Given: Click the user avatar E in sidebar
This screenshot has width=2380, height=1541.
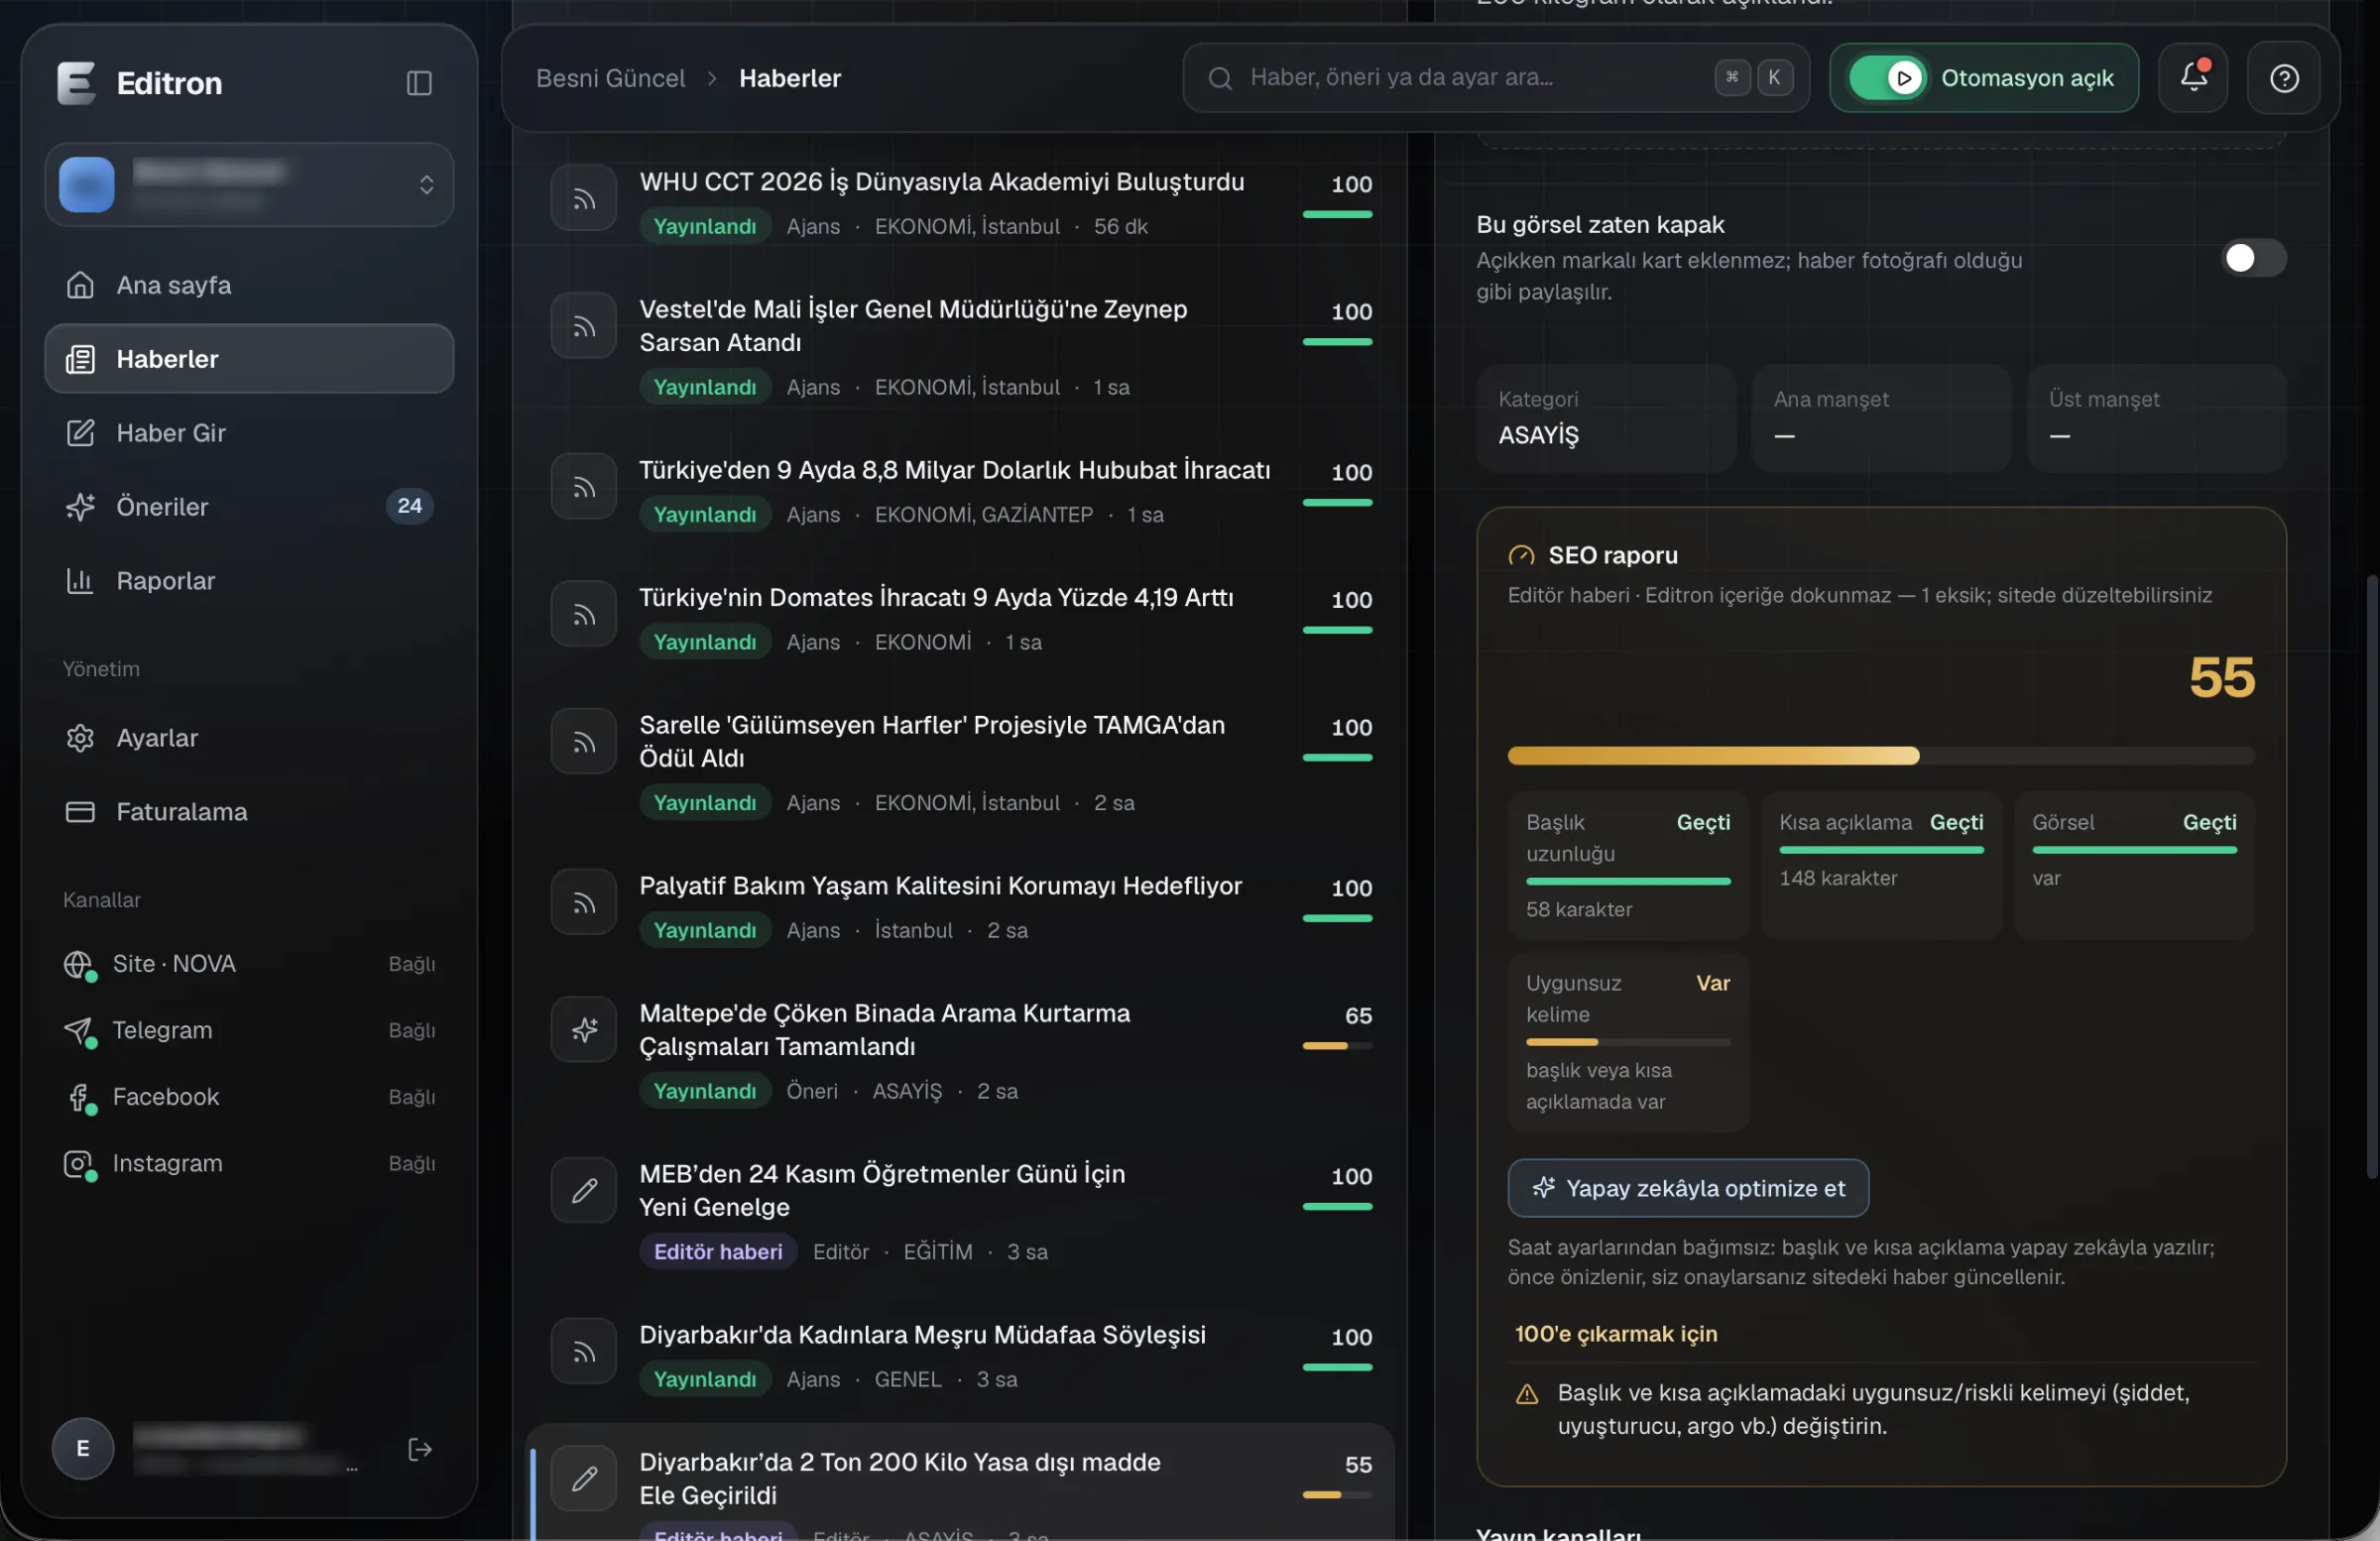Looking at the screenshot, I should point(83,1448).
